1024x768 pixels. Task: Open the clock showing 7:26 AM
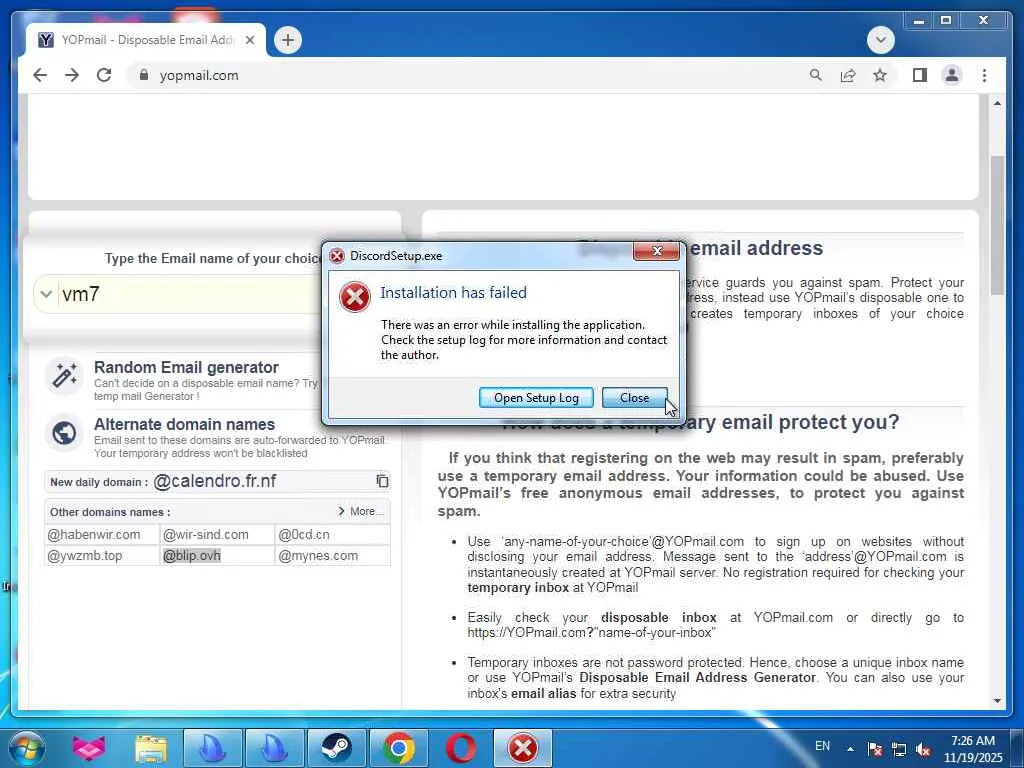pos(972,749)
